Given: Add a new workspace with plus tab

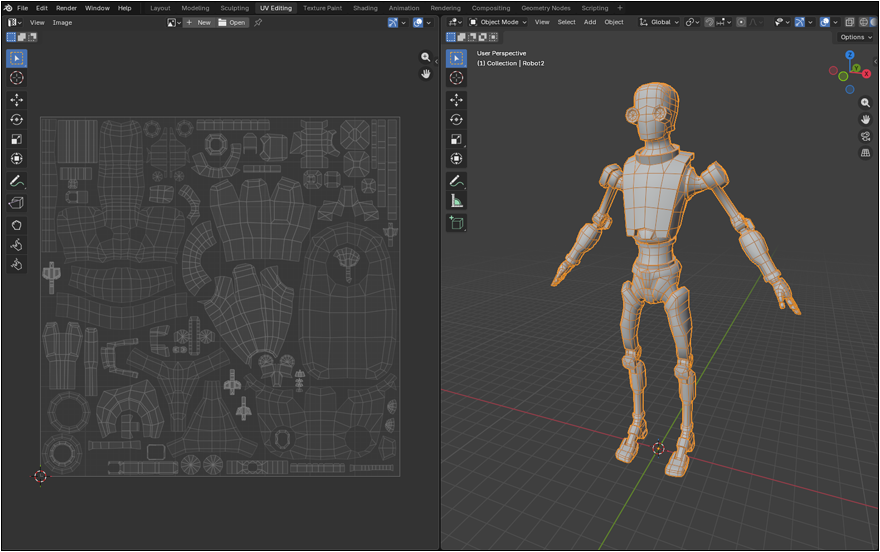Looking at the screenshot, I should (620, 8).
